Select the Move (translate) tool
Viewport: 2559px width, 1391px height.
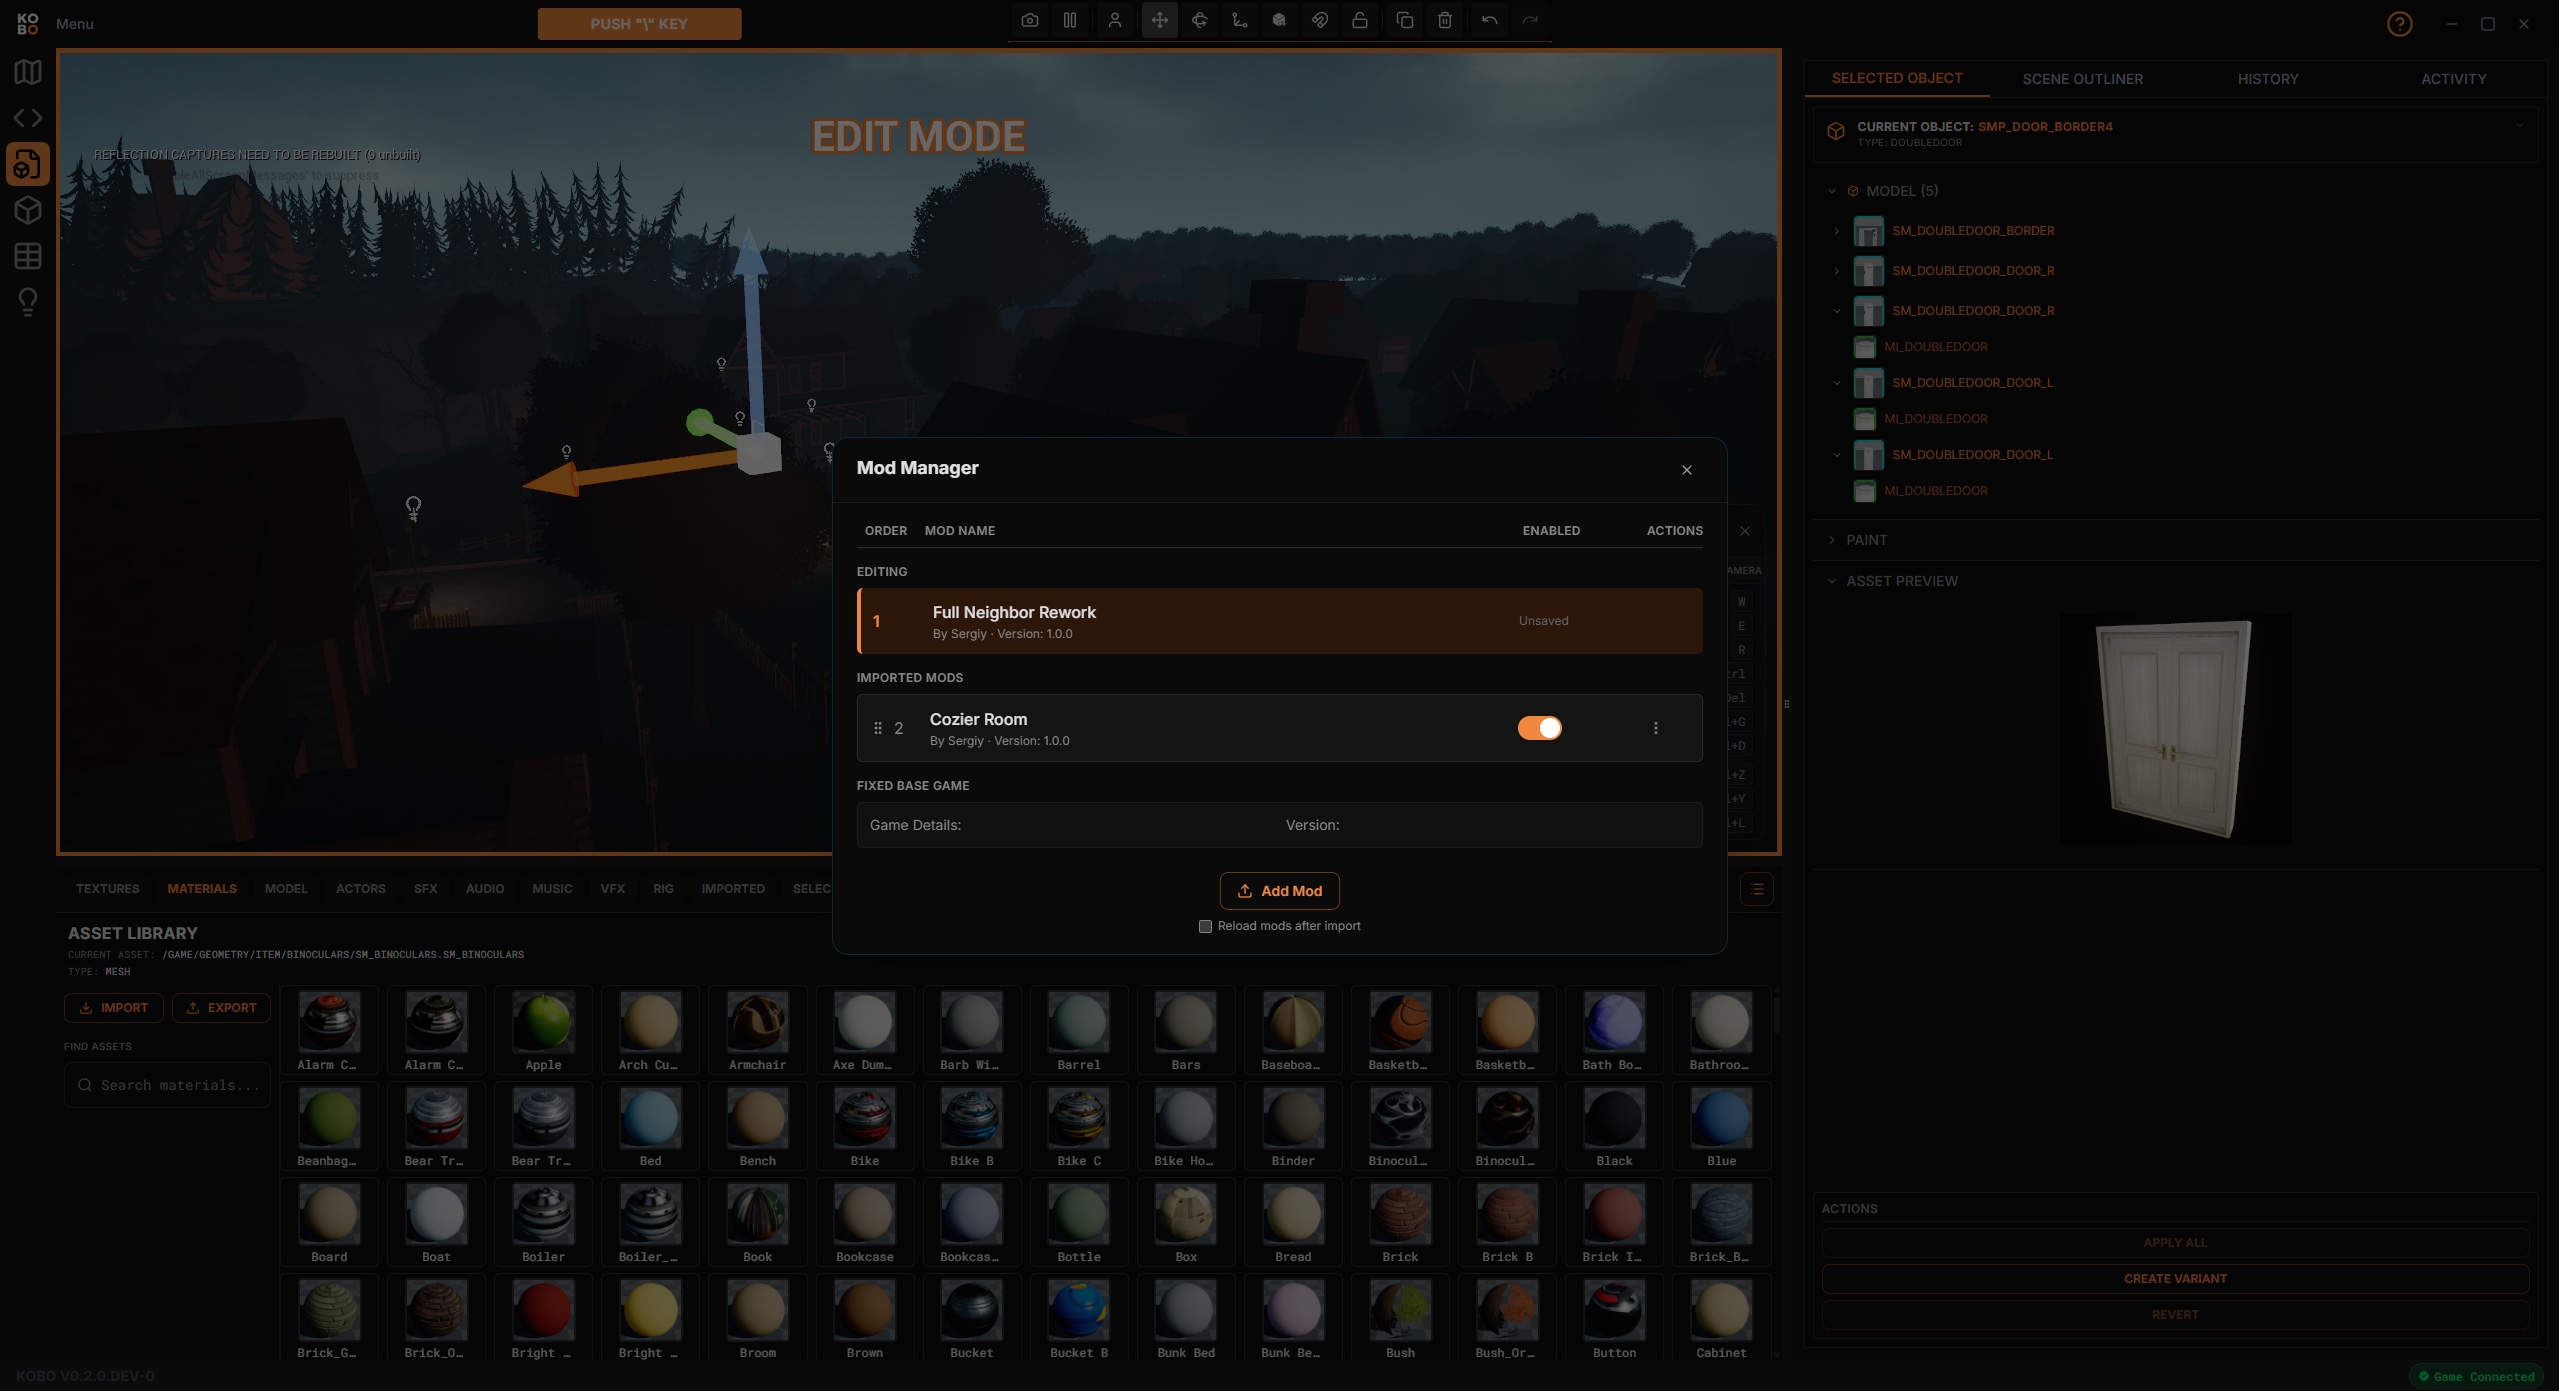(x=1160, y=20)
